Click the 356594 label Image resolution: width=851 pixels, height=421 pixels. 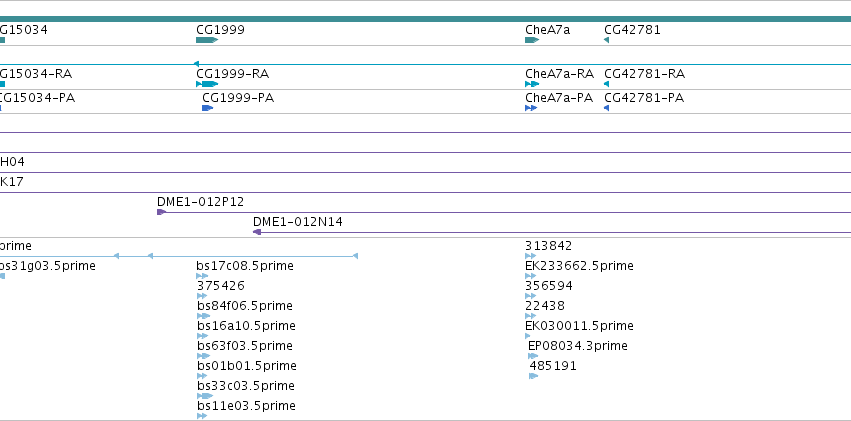coord(549,286)
